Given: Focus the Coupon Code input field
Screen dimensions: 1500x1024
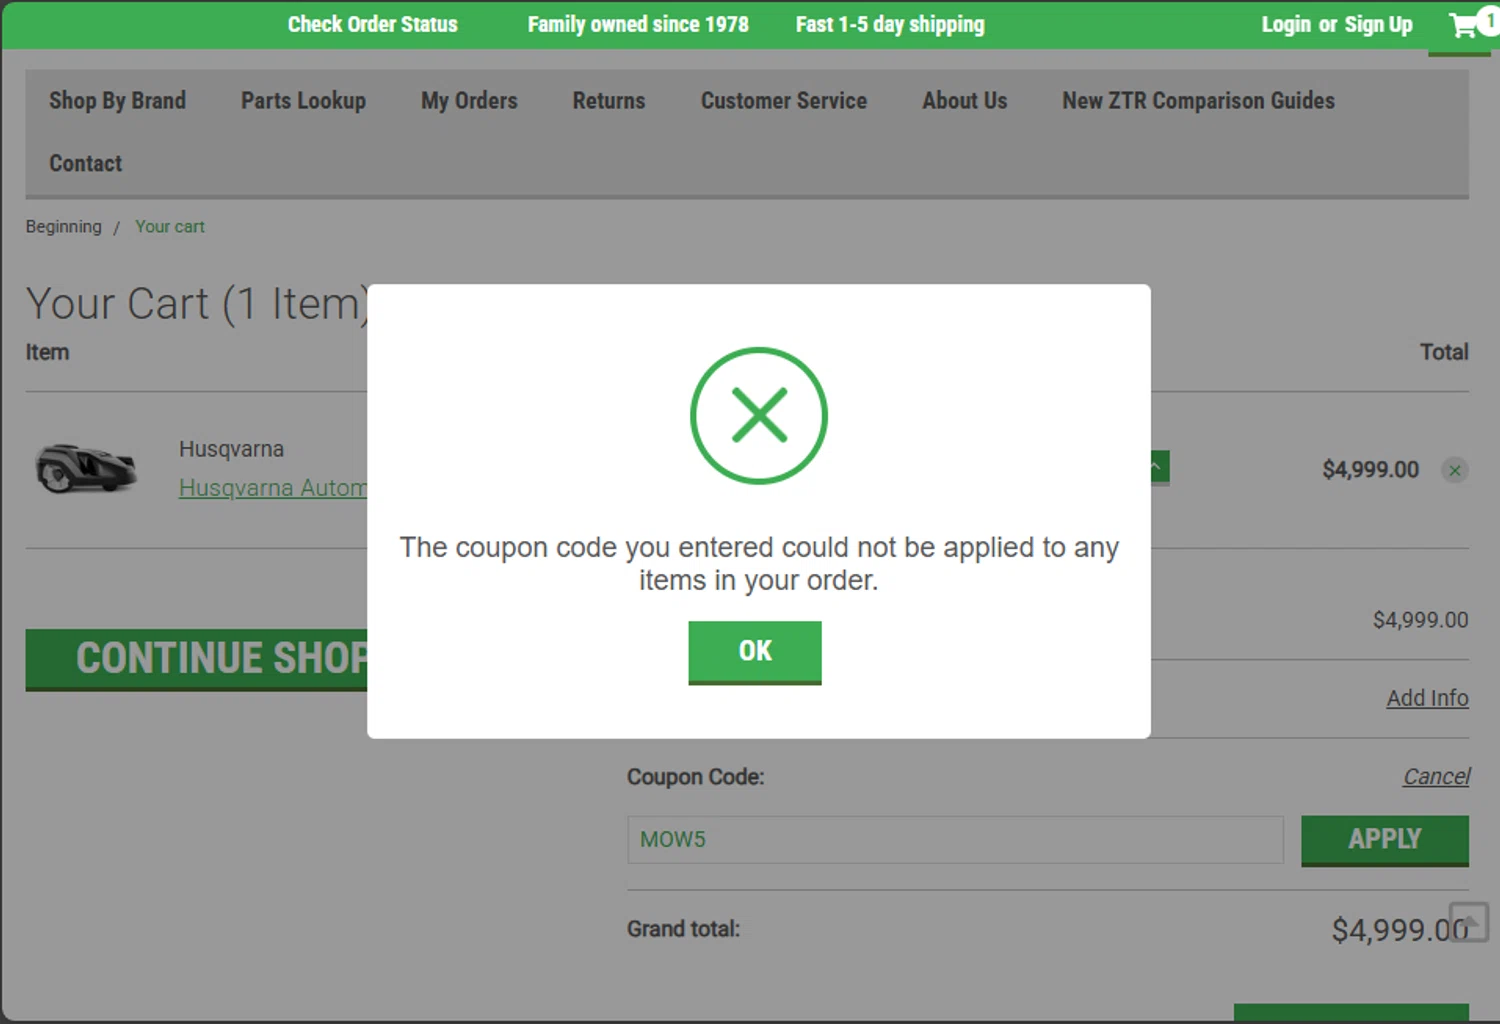Looking at the screenshot, I should click(955, 840).
